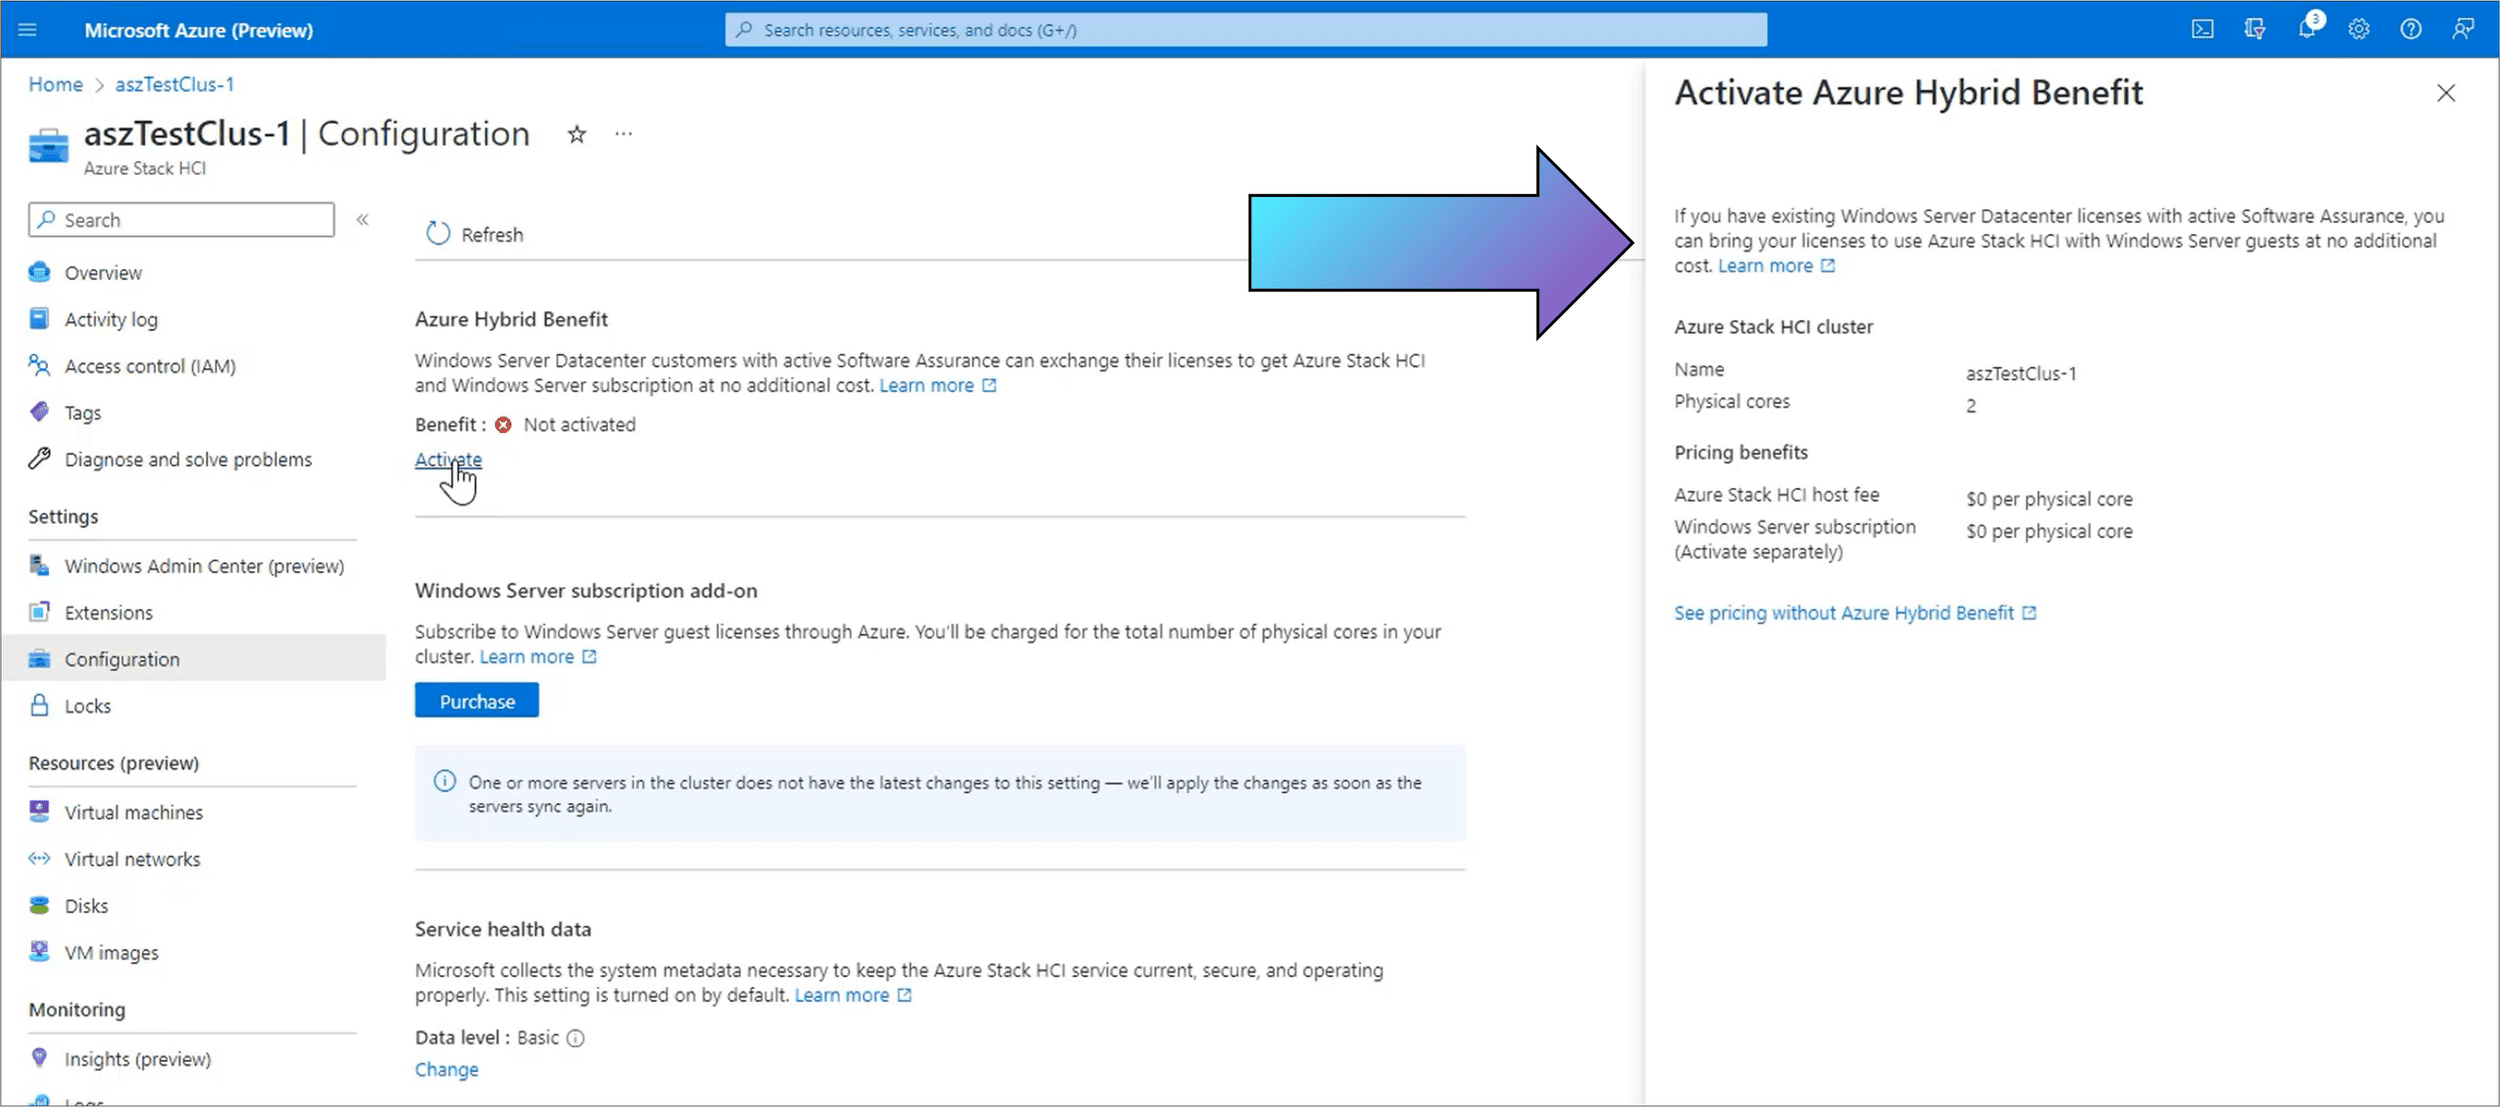Click the aszTestClus-1 breadcrumb link
Screen dimensions: 2500x1107
[x=174, y=85]
